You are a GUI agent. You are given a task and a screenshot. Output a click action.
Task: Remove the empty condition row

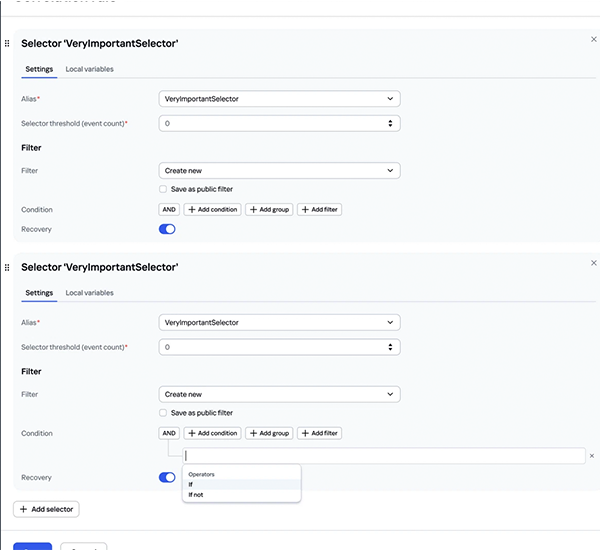[x=592, y=456]
